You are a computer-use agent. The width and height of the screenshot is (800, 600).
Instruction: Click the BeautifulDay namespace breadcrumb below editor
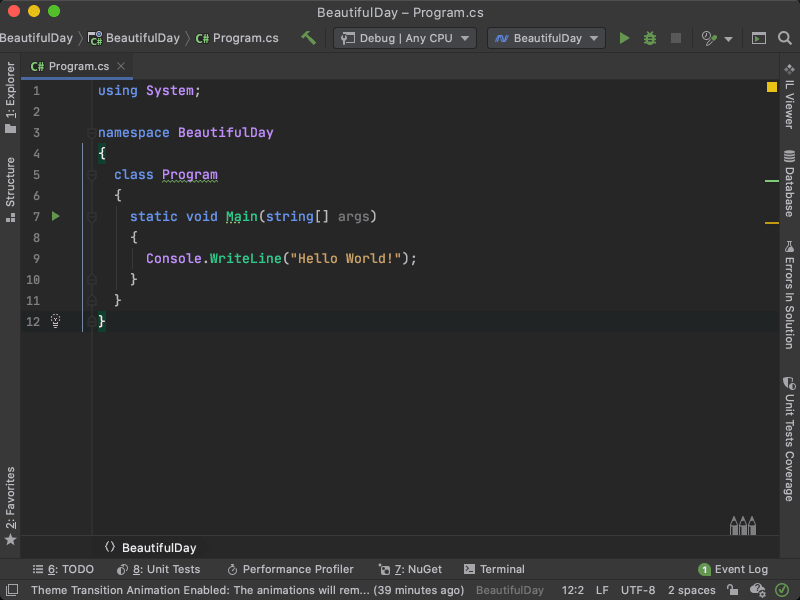point(151,547)
